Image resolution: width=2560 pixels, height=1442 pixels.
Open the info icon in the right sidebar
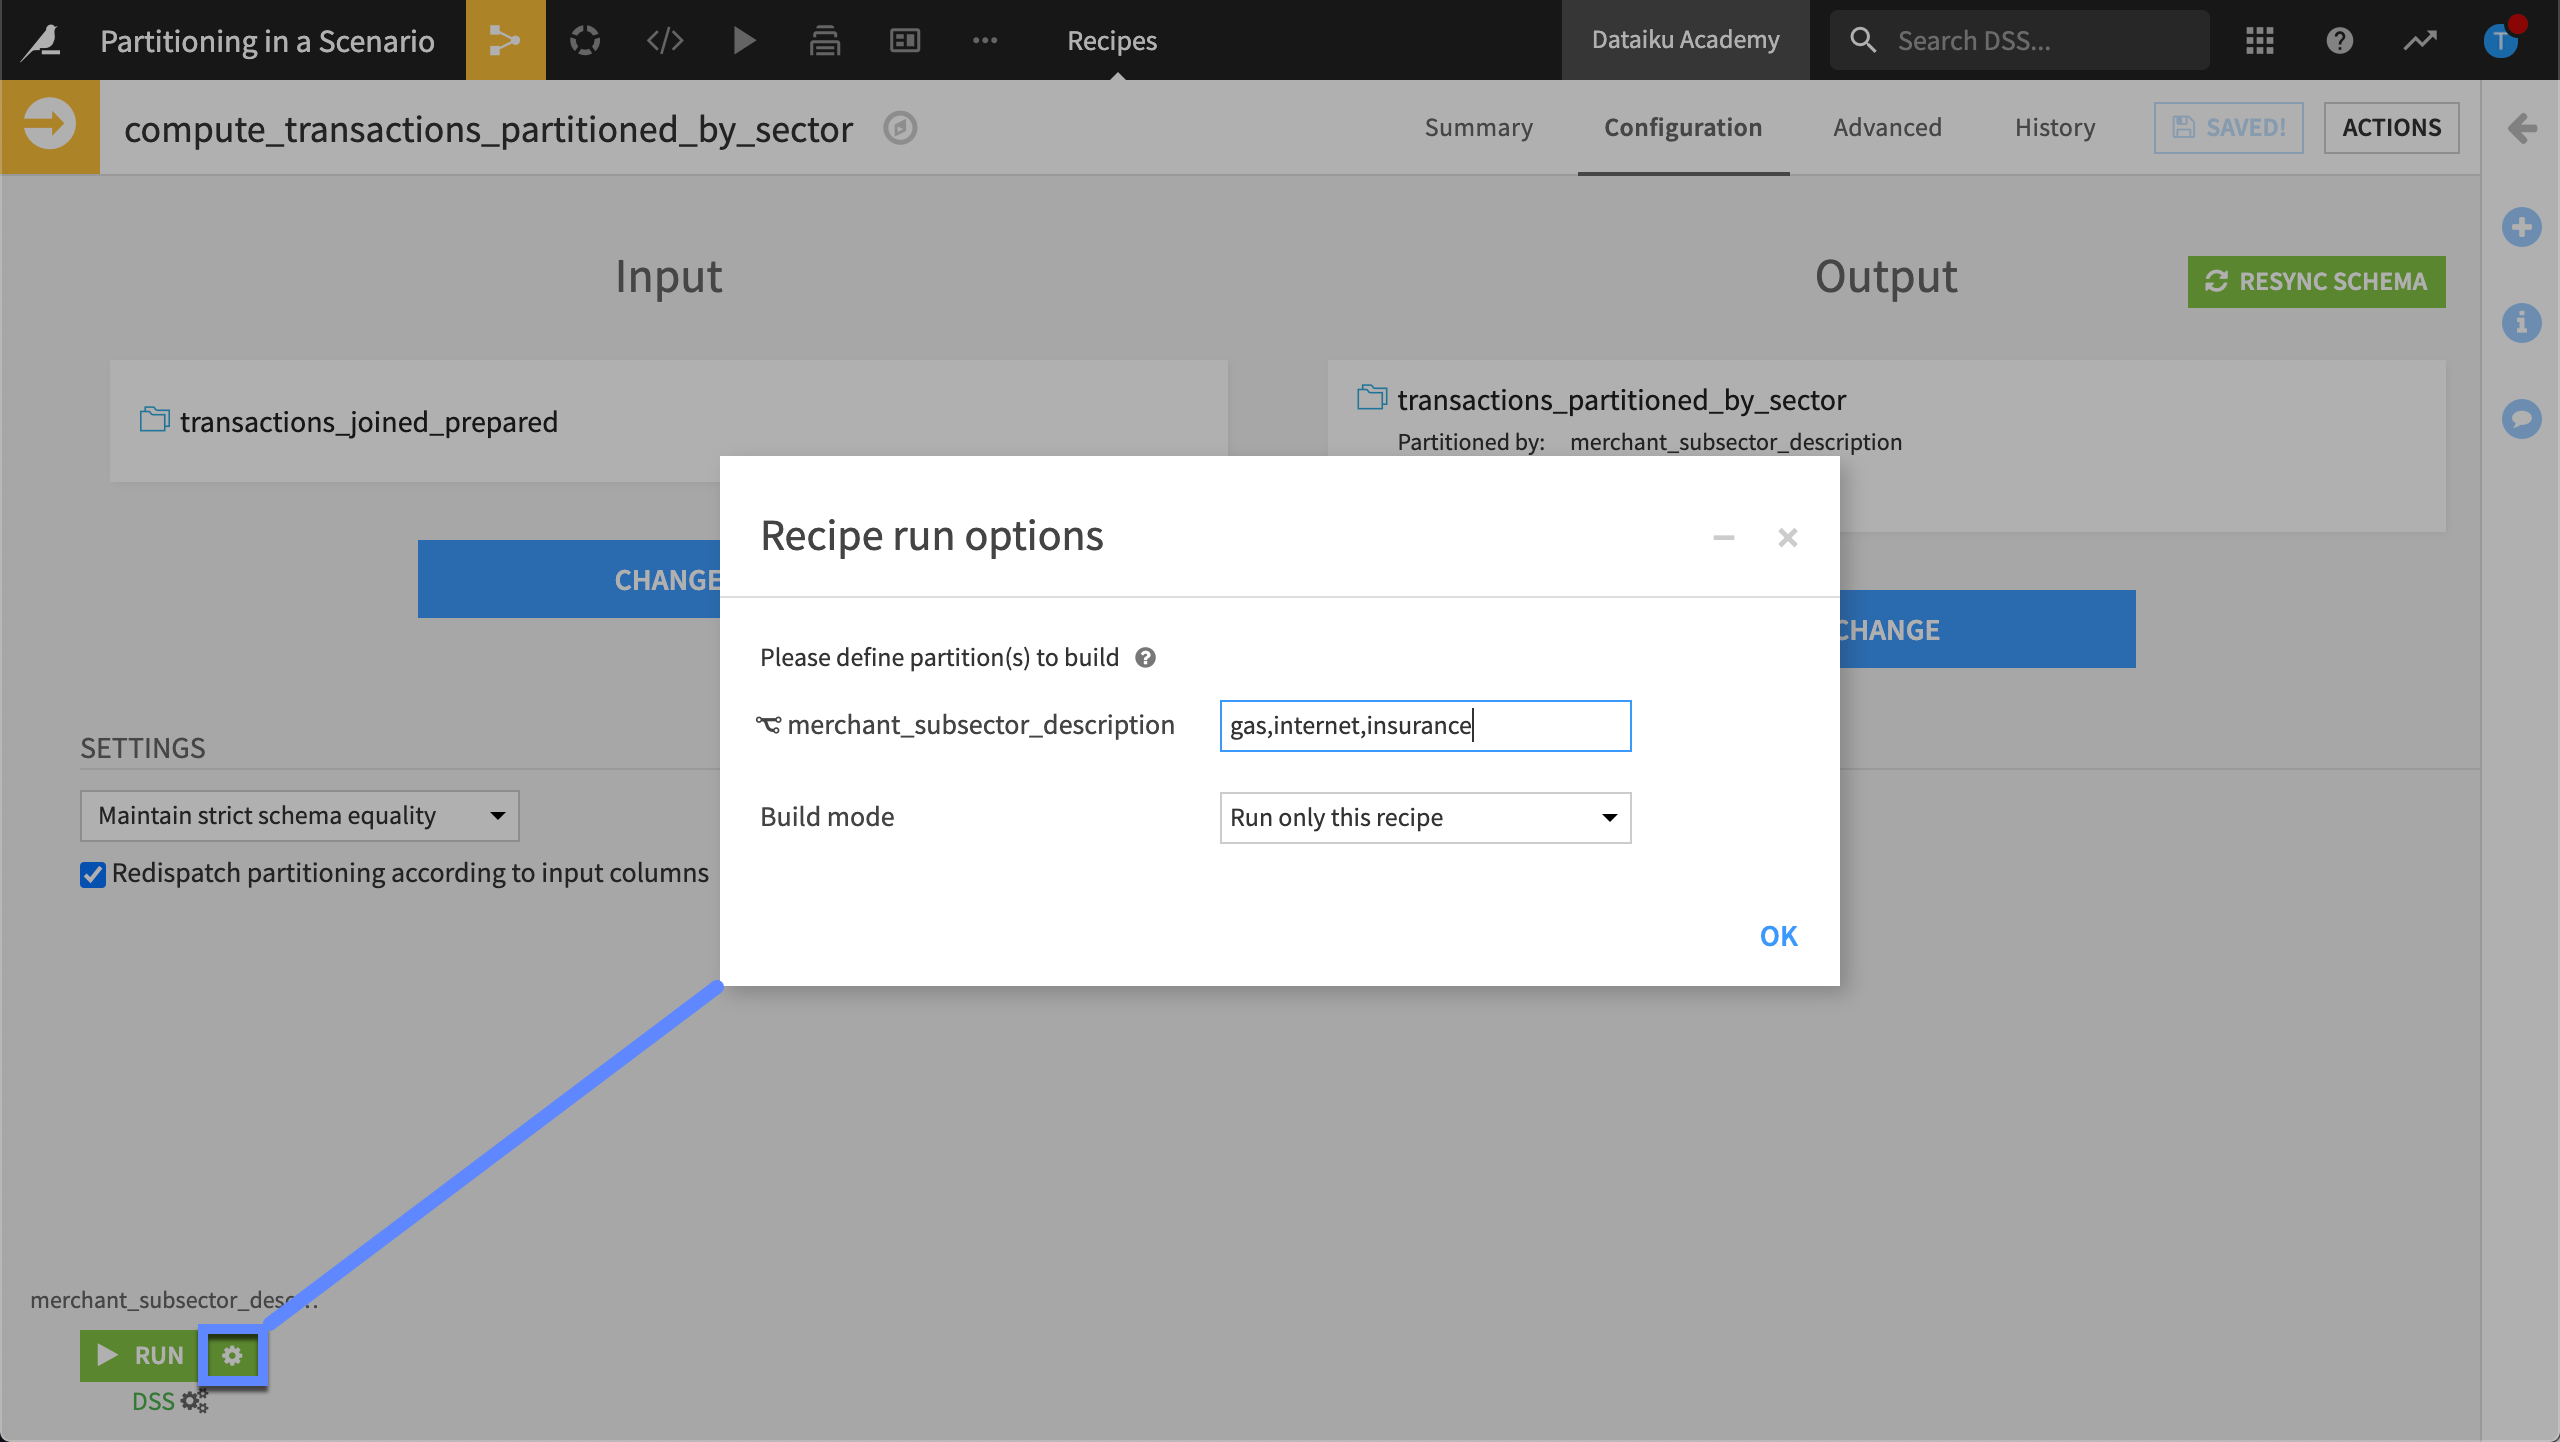(x=2522, y=323)
